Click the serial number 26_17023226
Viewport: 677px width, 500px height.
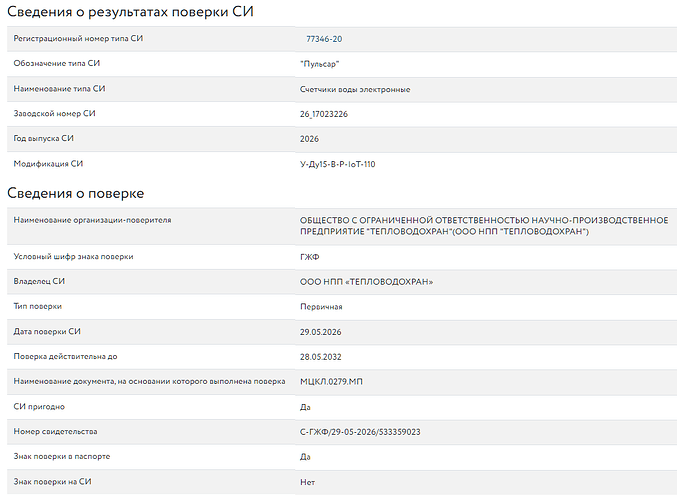[324, 114]
